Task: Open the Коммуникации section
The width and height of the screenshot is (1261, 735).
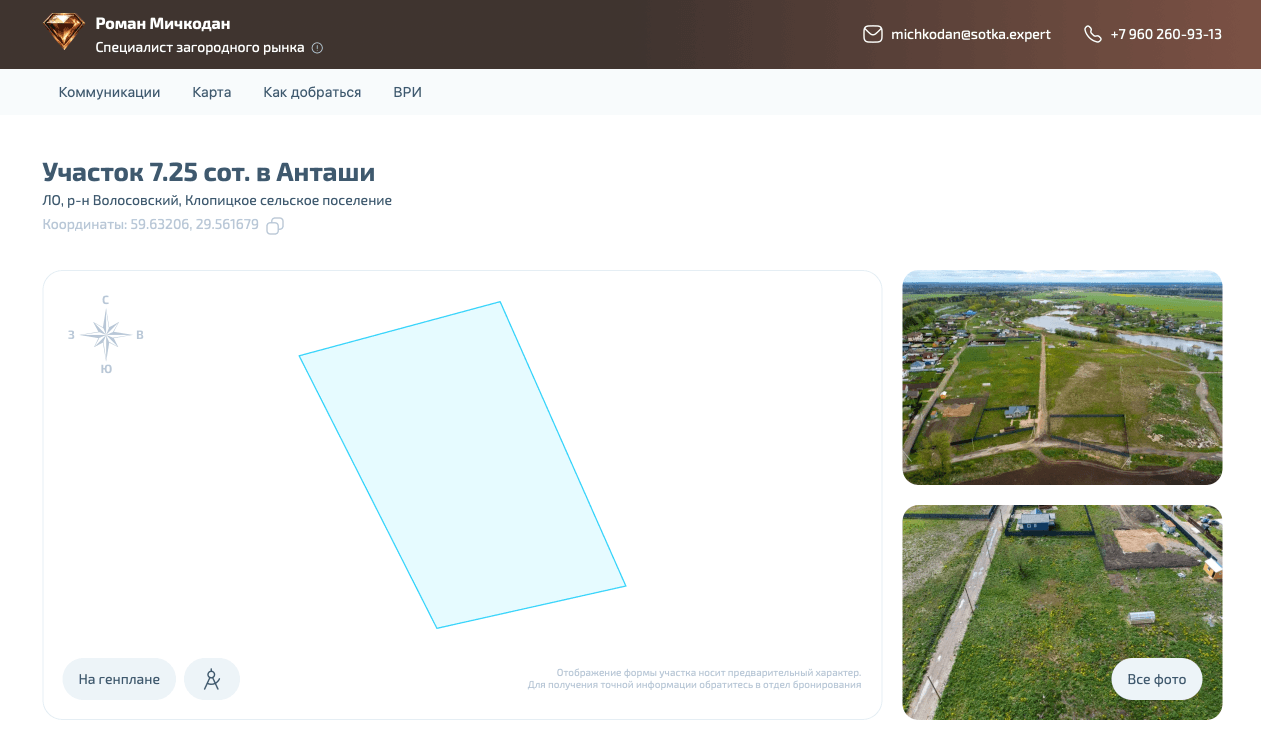Action: [x=110, y=92]
